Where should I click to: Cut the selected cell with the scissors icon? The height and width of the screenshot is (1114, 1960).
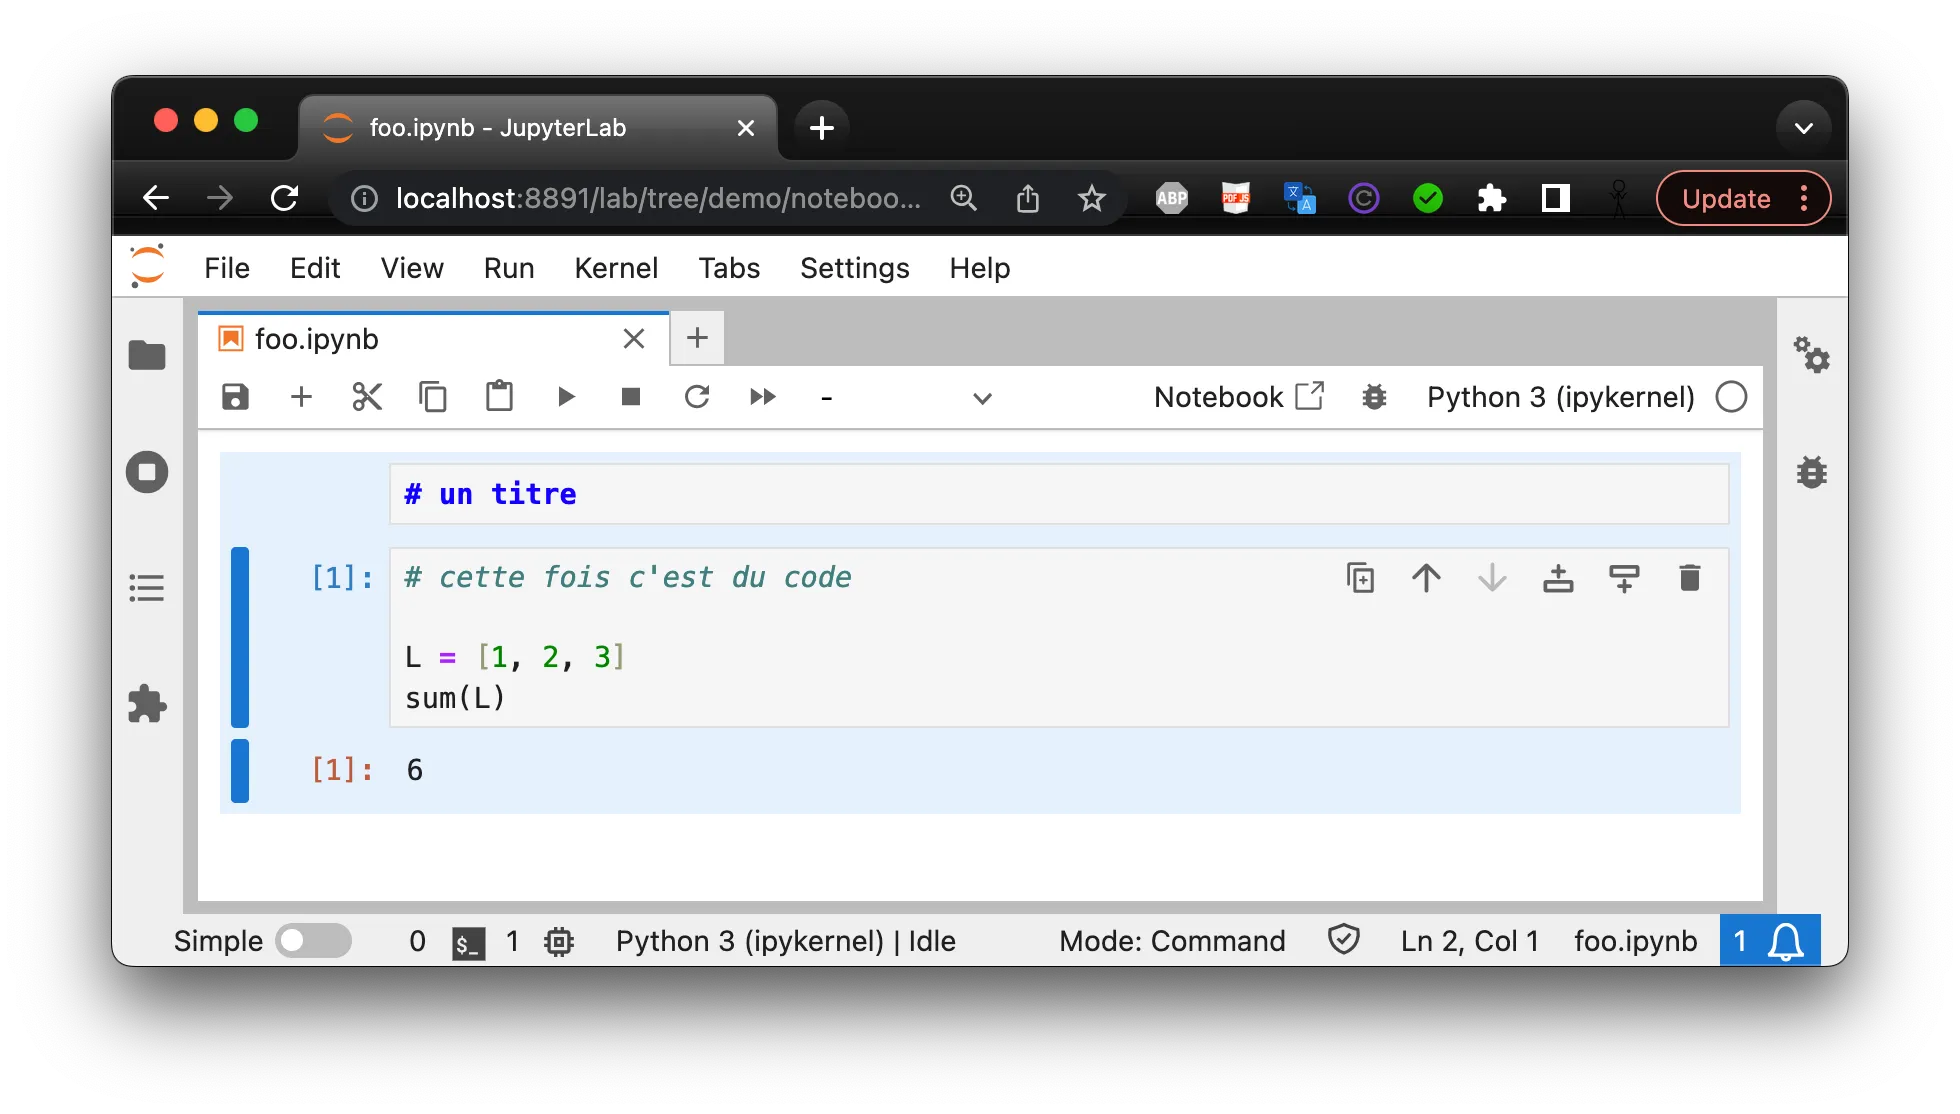[x=367, y=397]
